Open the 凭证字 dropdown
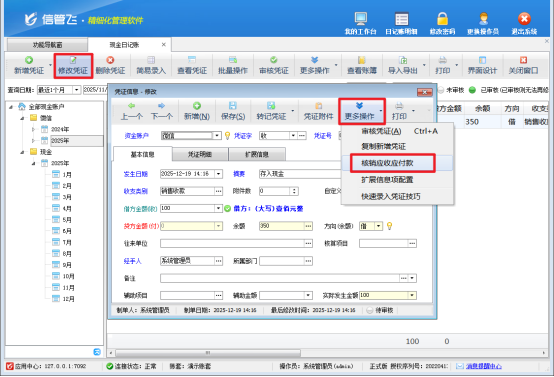This screenshot has height=377, width=554. click(x=293, y=136)
